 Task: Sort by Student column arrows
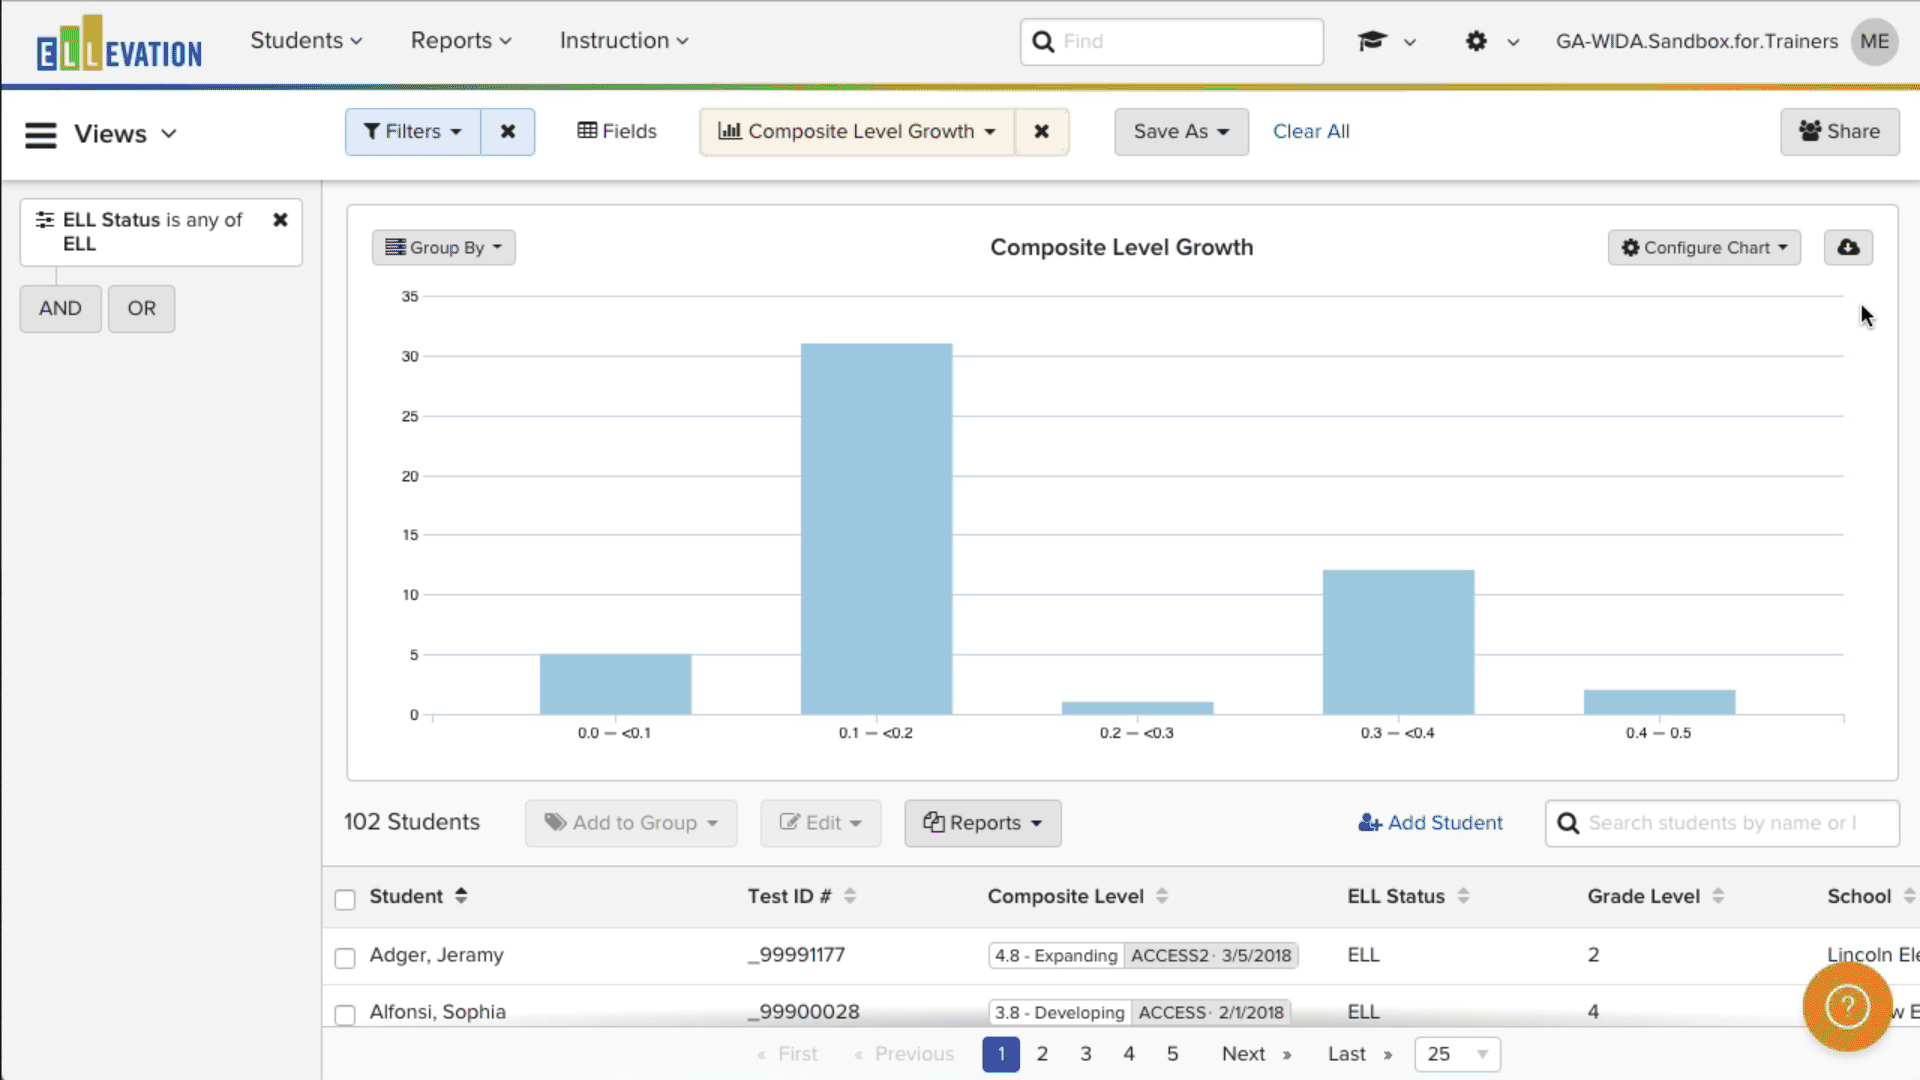pyautogui.click(x=461, y=896)
